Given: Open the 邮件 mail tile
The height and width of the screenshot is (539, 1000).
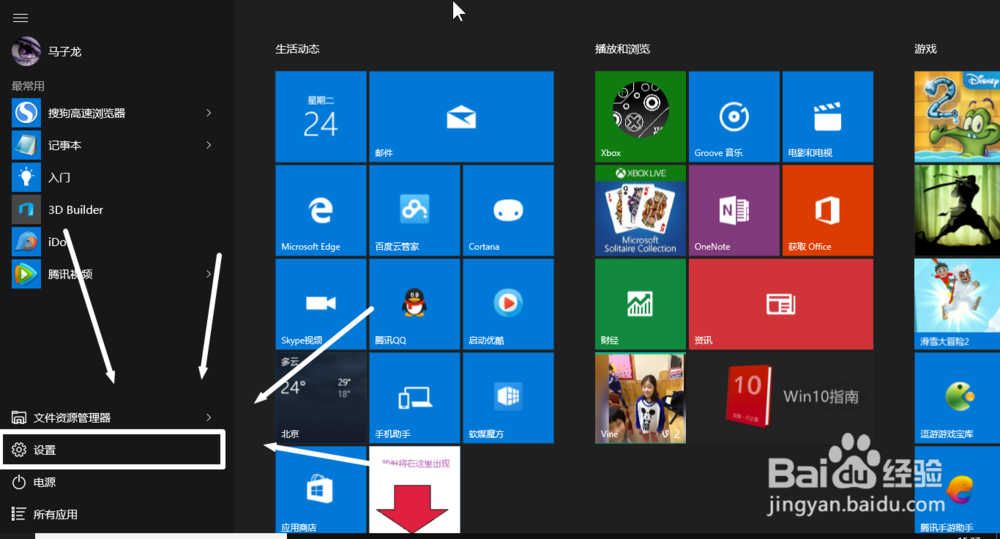Looking at the screenshot, I should click(461, 117).
